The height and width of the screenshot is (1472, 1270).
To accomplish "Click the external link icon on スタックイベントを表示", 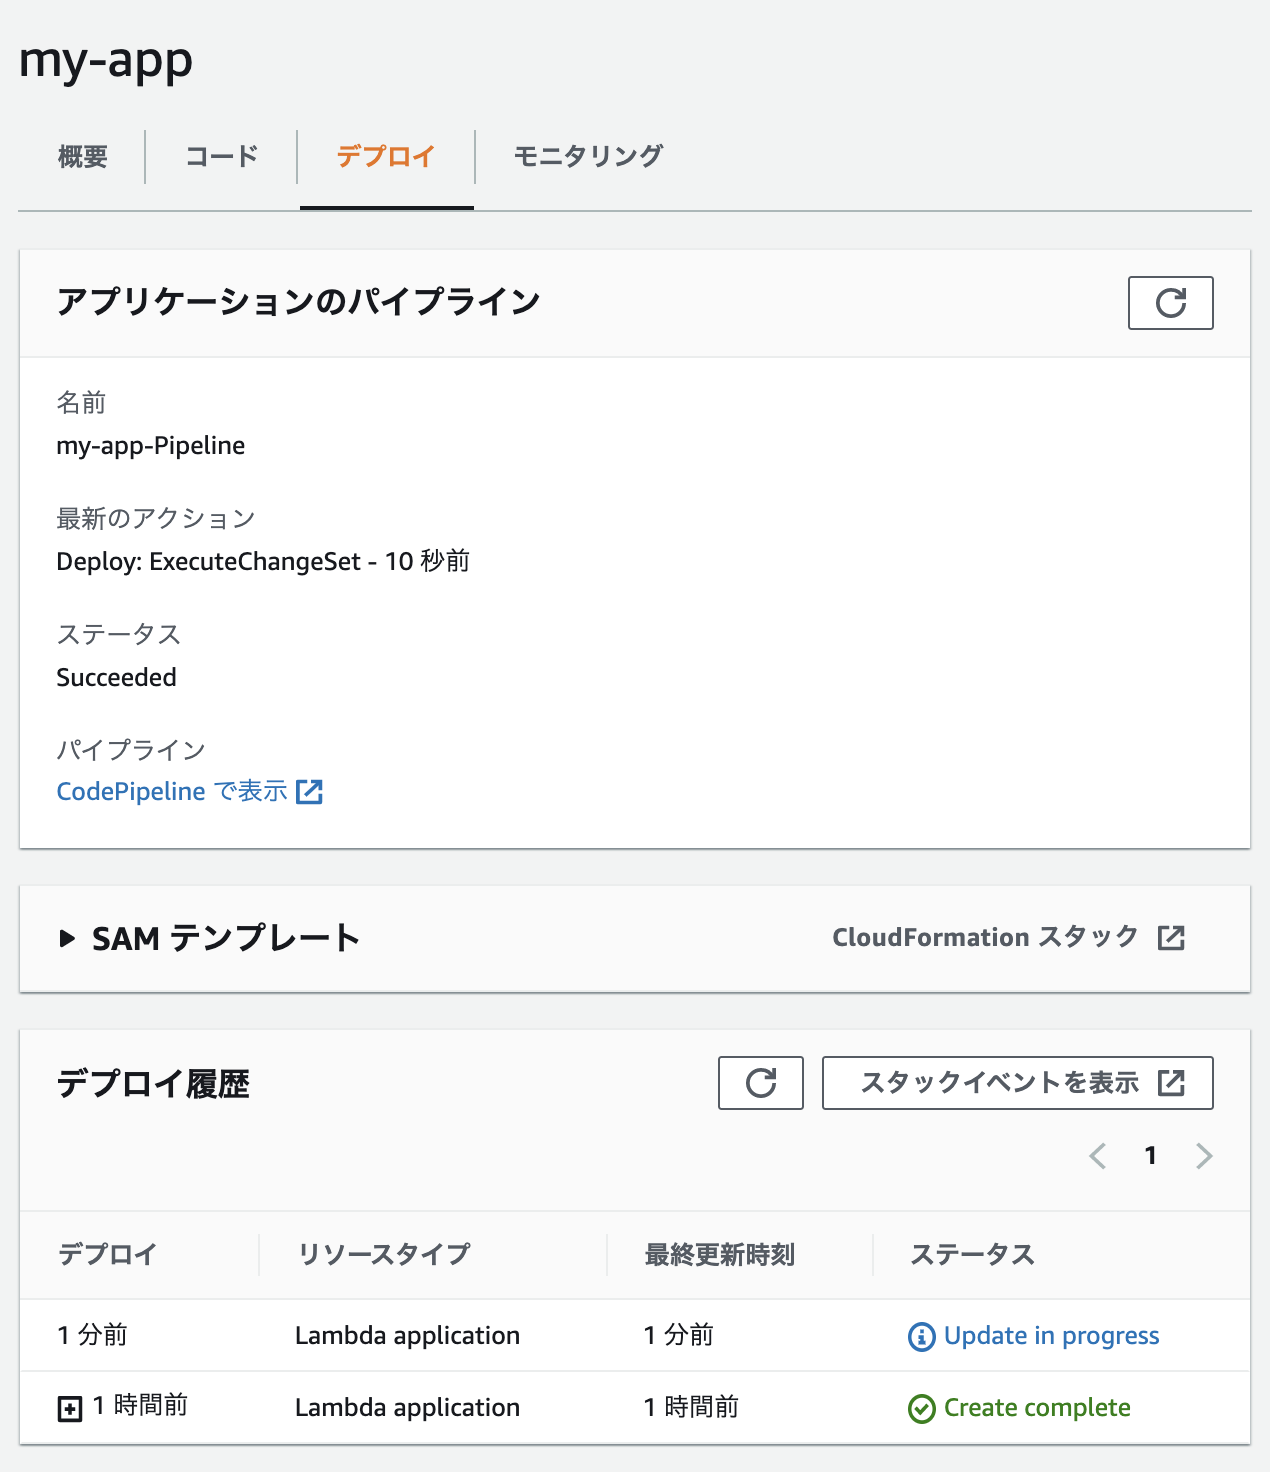I will click(x=1169, y=1082).
